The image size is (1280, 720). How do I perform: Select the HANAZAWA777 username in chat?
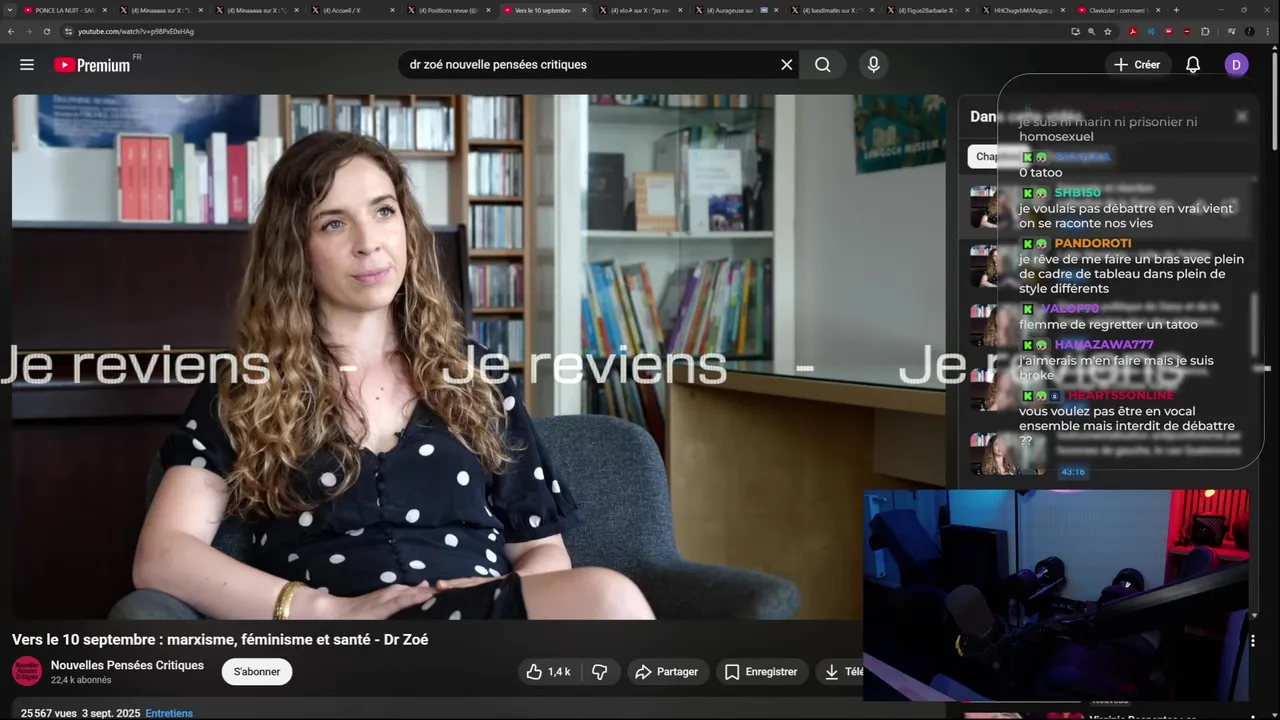[1104, 345]
